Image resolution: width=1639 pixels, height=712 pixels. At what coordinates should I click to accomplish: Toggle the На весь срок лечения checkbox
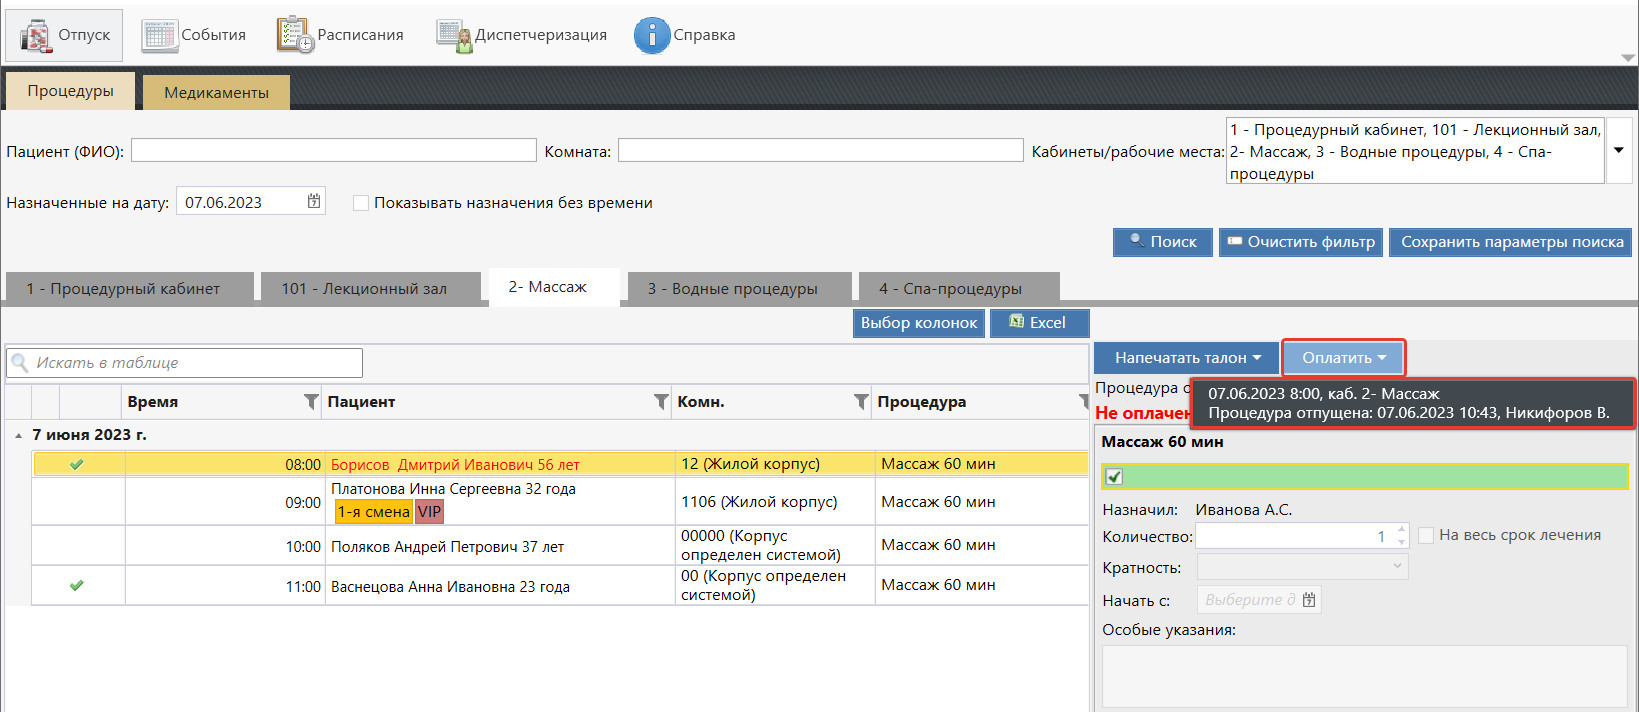tap(1426, 535)
